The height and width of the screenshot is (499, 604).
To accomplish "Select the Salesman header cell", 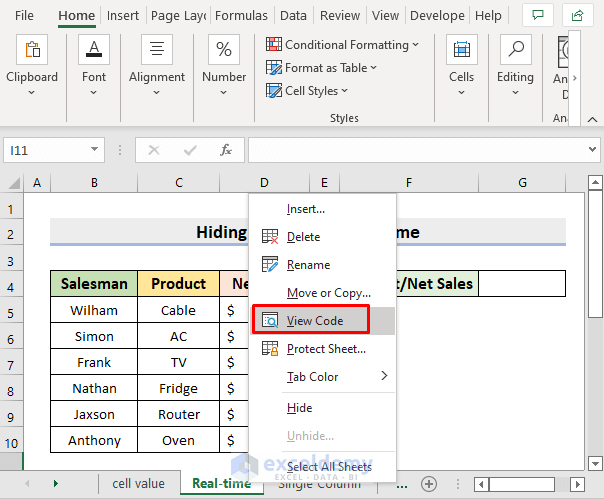I will [x=94, y=284].
